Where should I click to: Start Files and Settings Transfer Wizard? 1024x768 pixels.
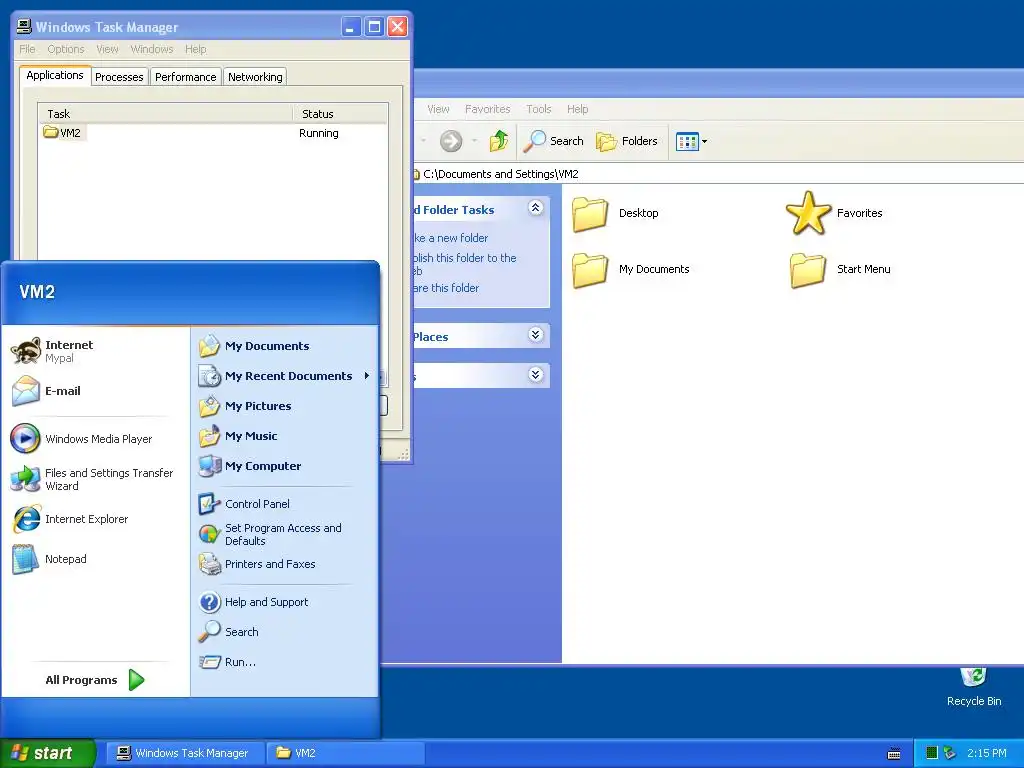pos(95,479)
